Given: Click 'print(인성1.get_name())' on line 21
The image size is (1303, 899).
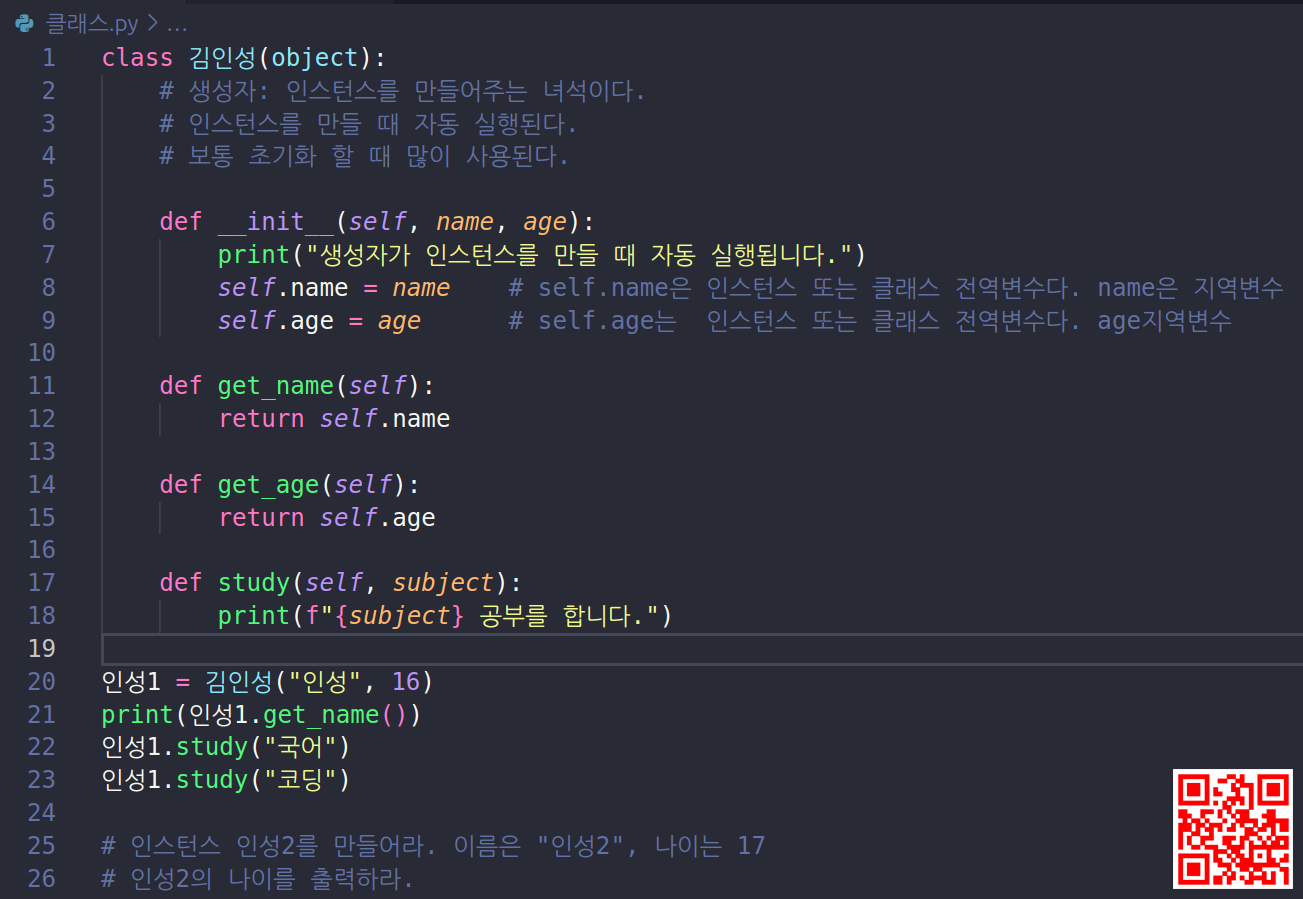Looking at the screenshot, I should [262, 715].
